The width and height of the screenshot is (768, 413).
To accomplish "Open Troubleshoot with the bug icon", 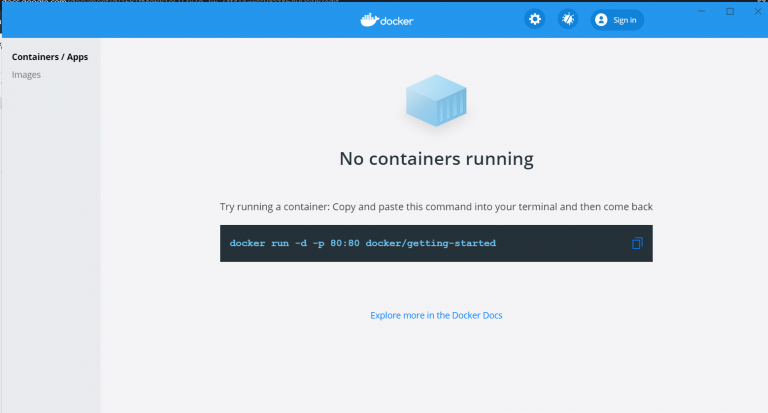I will [x=568, y=20].
